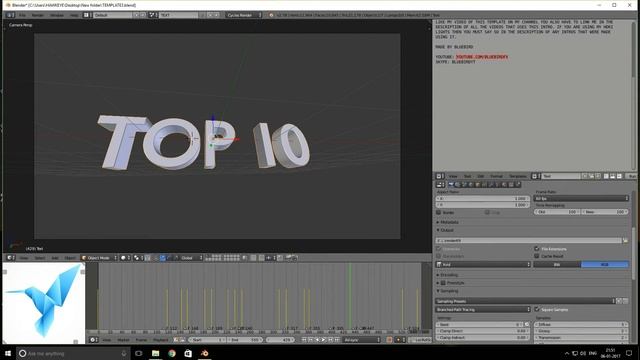Jump to the timeline's first frame

304,340
